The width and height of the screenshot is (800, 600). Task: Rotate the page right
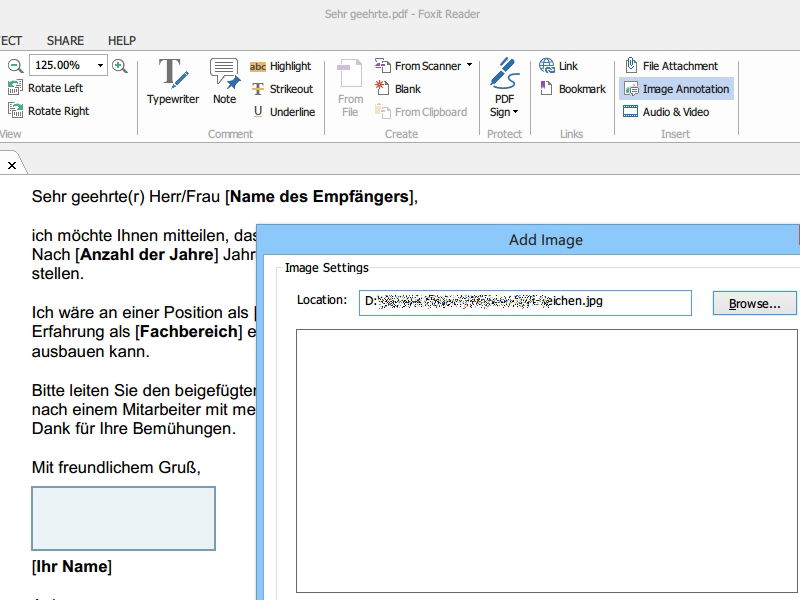[x=48, y=111]
